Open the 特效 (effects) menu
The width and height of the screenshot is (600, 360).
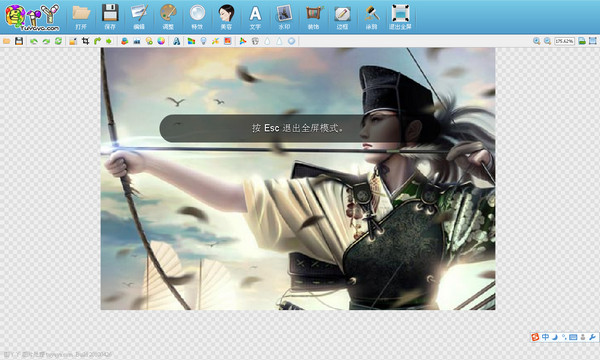tap(197, 17)
